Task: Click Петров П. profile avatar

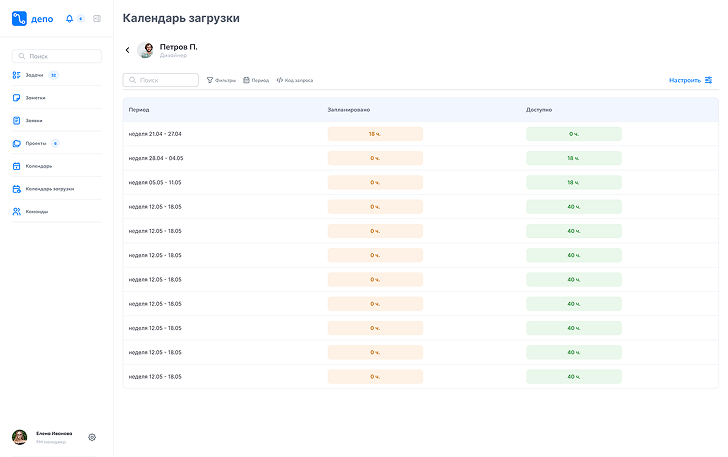Action: coord(146,50)
